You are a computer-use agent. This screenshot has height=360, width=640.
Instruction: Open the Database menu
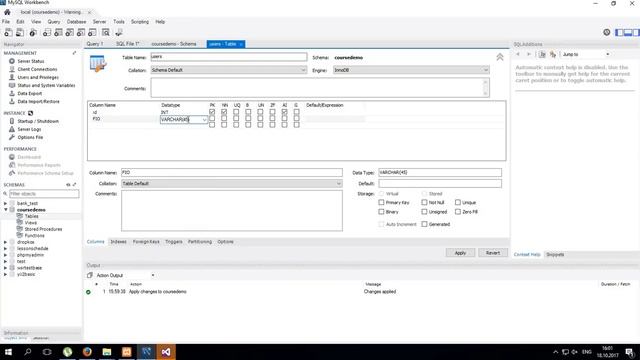click(76, 22)
